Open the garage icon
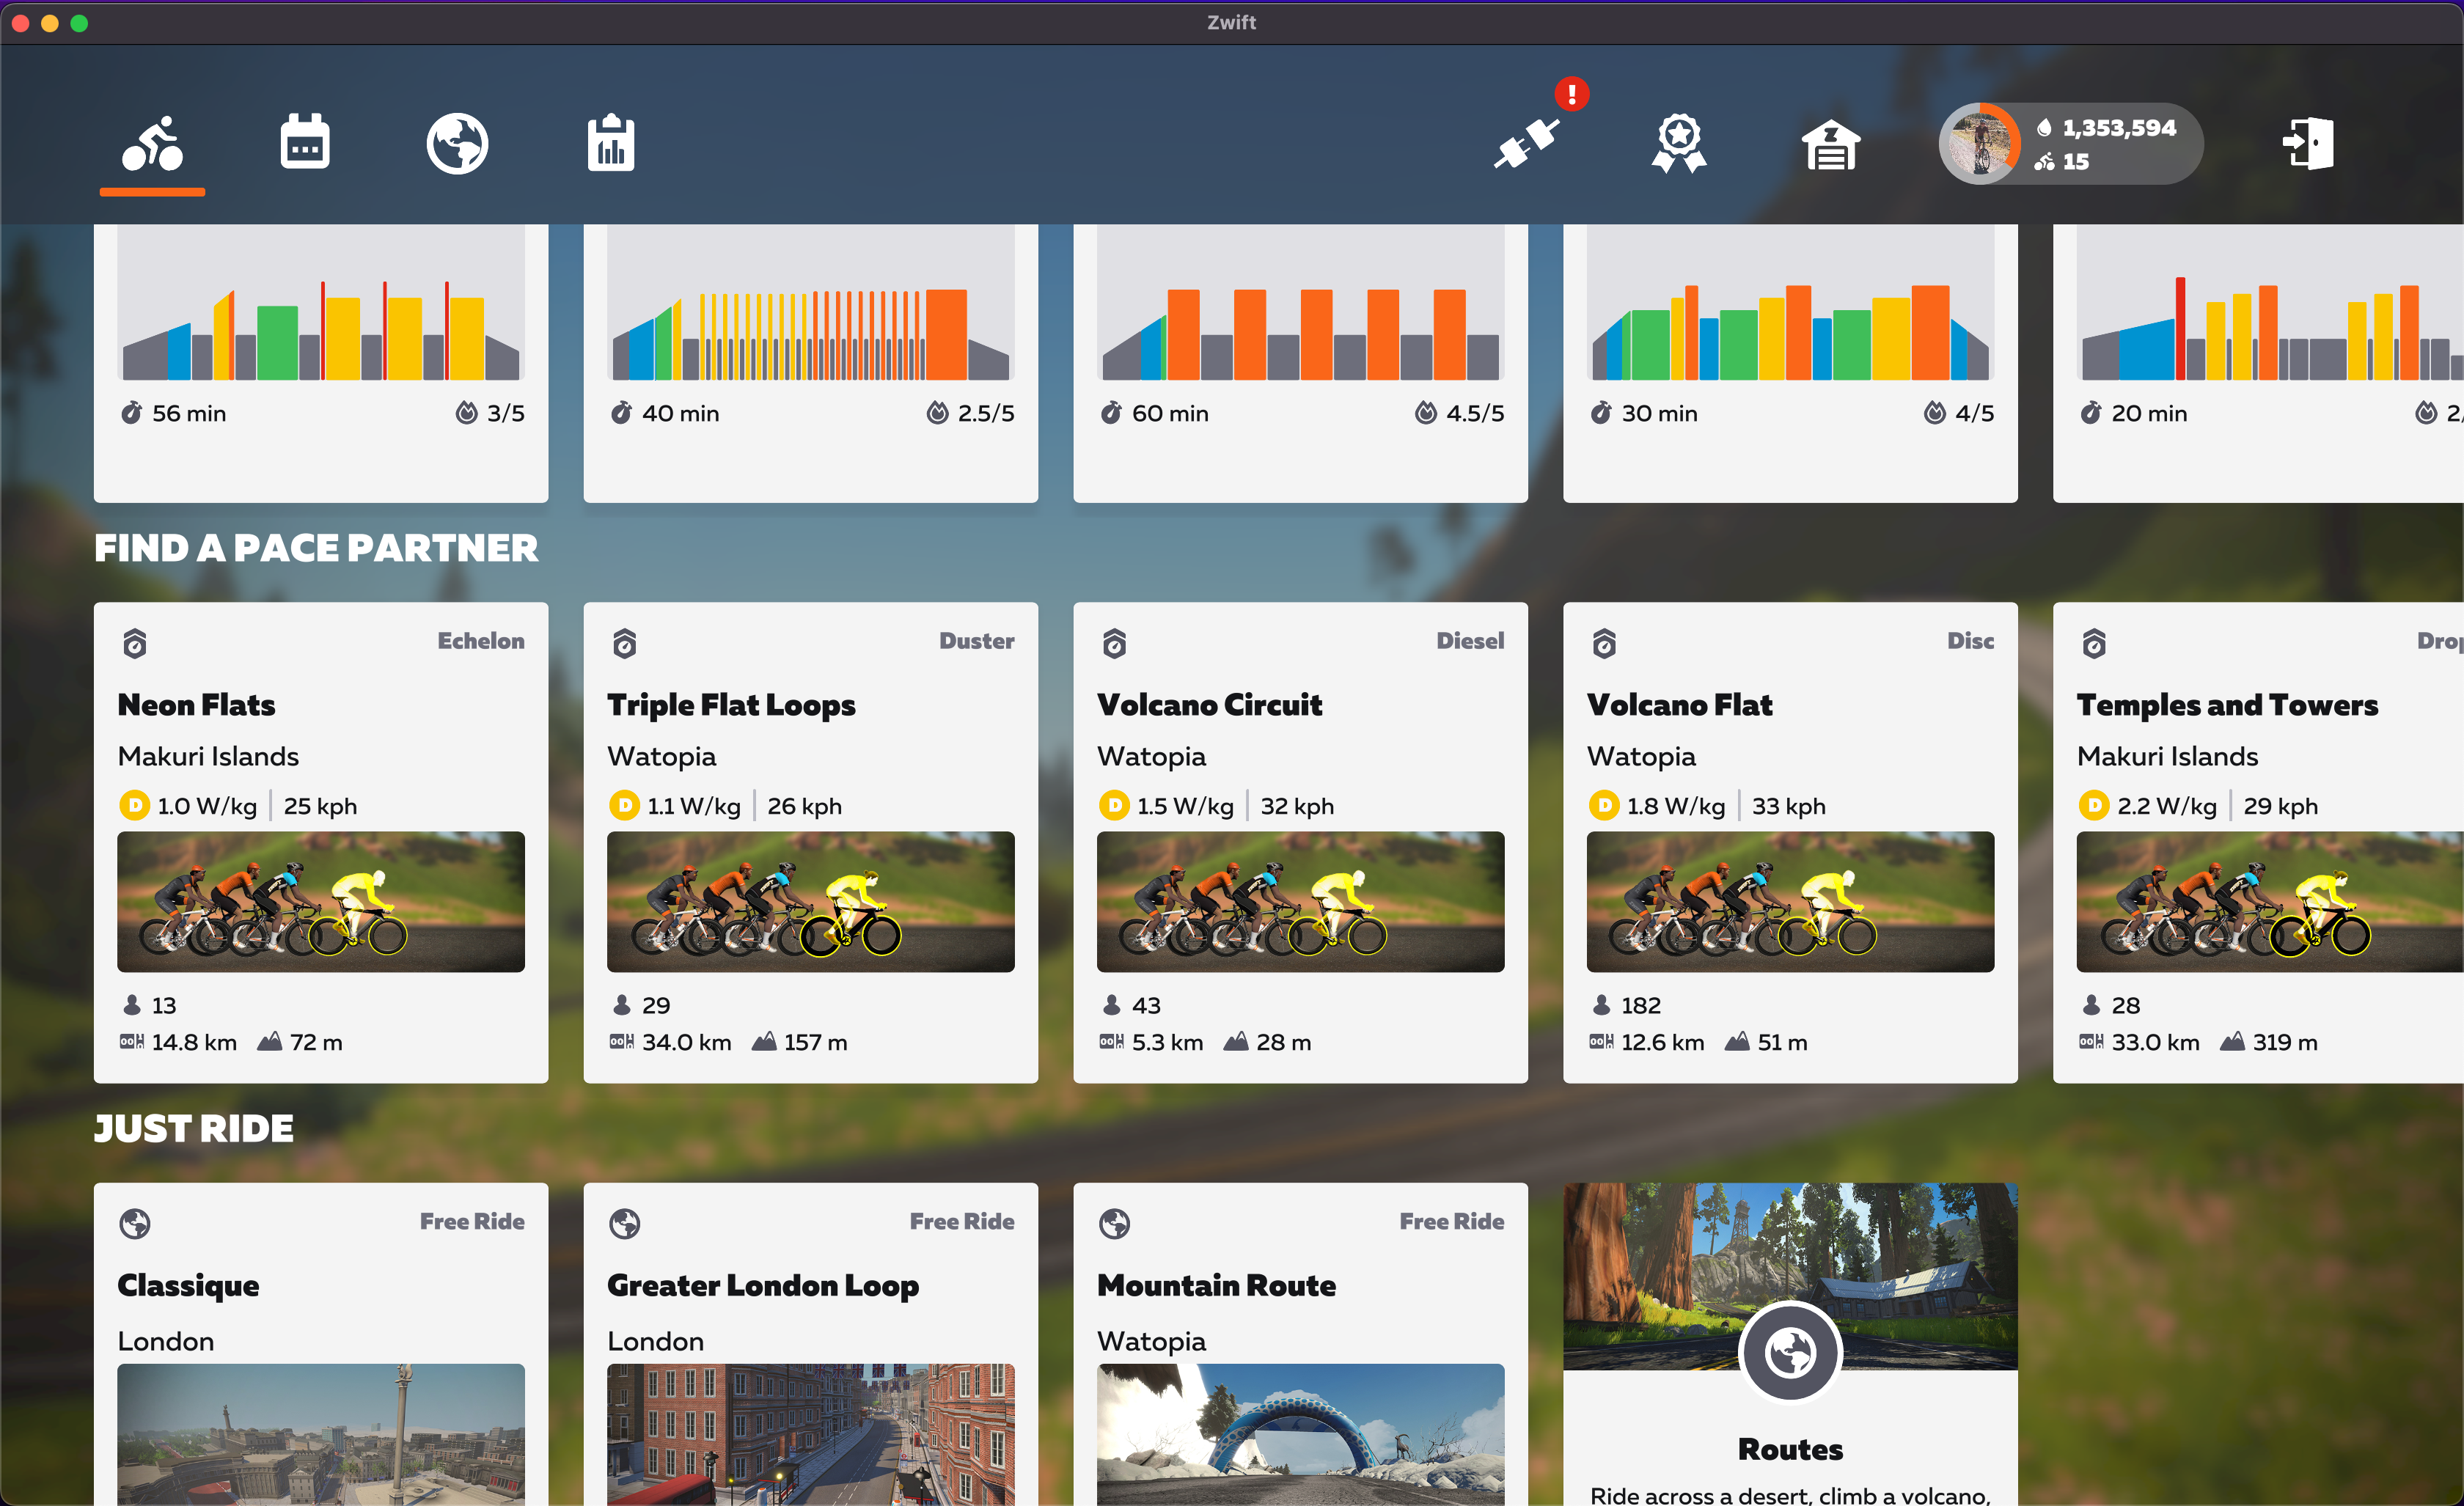 point(1830,144)
